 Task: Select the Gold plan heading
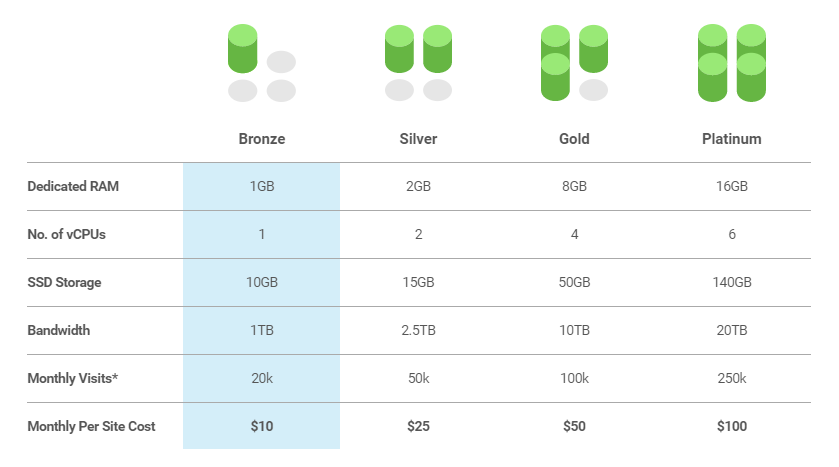(574, 139)
